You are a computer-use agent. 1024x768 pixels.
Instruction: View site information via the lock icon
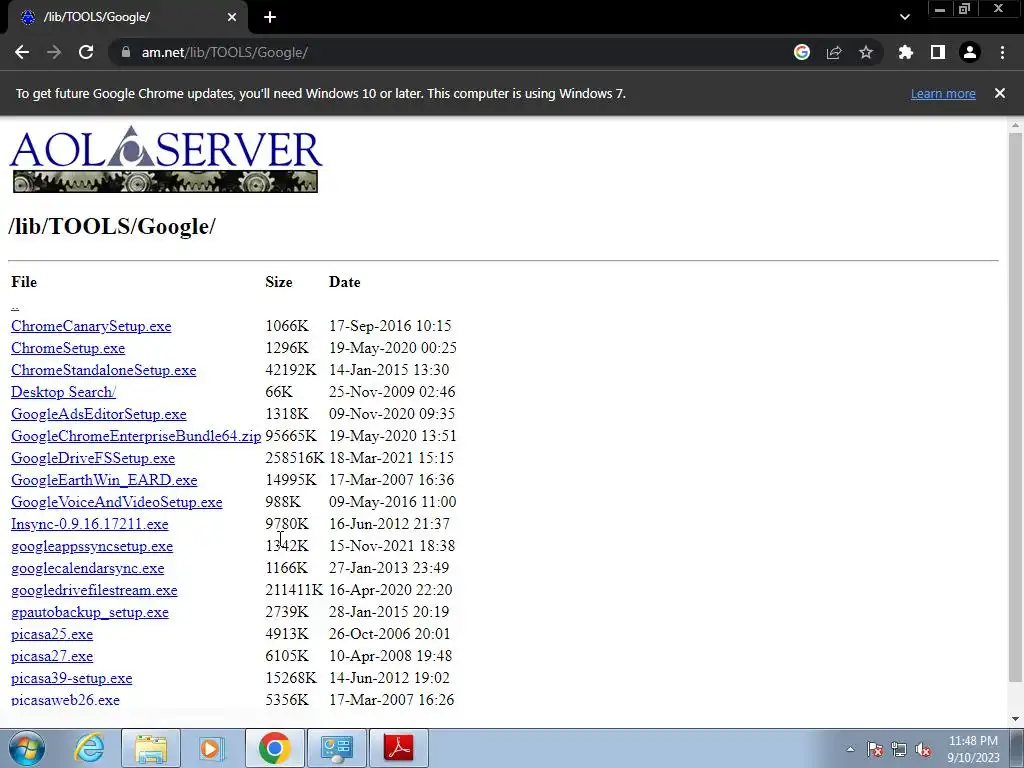click(126, 52)
